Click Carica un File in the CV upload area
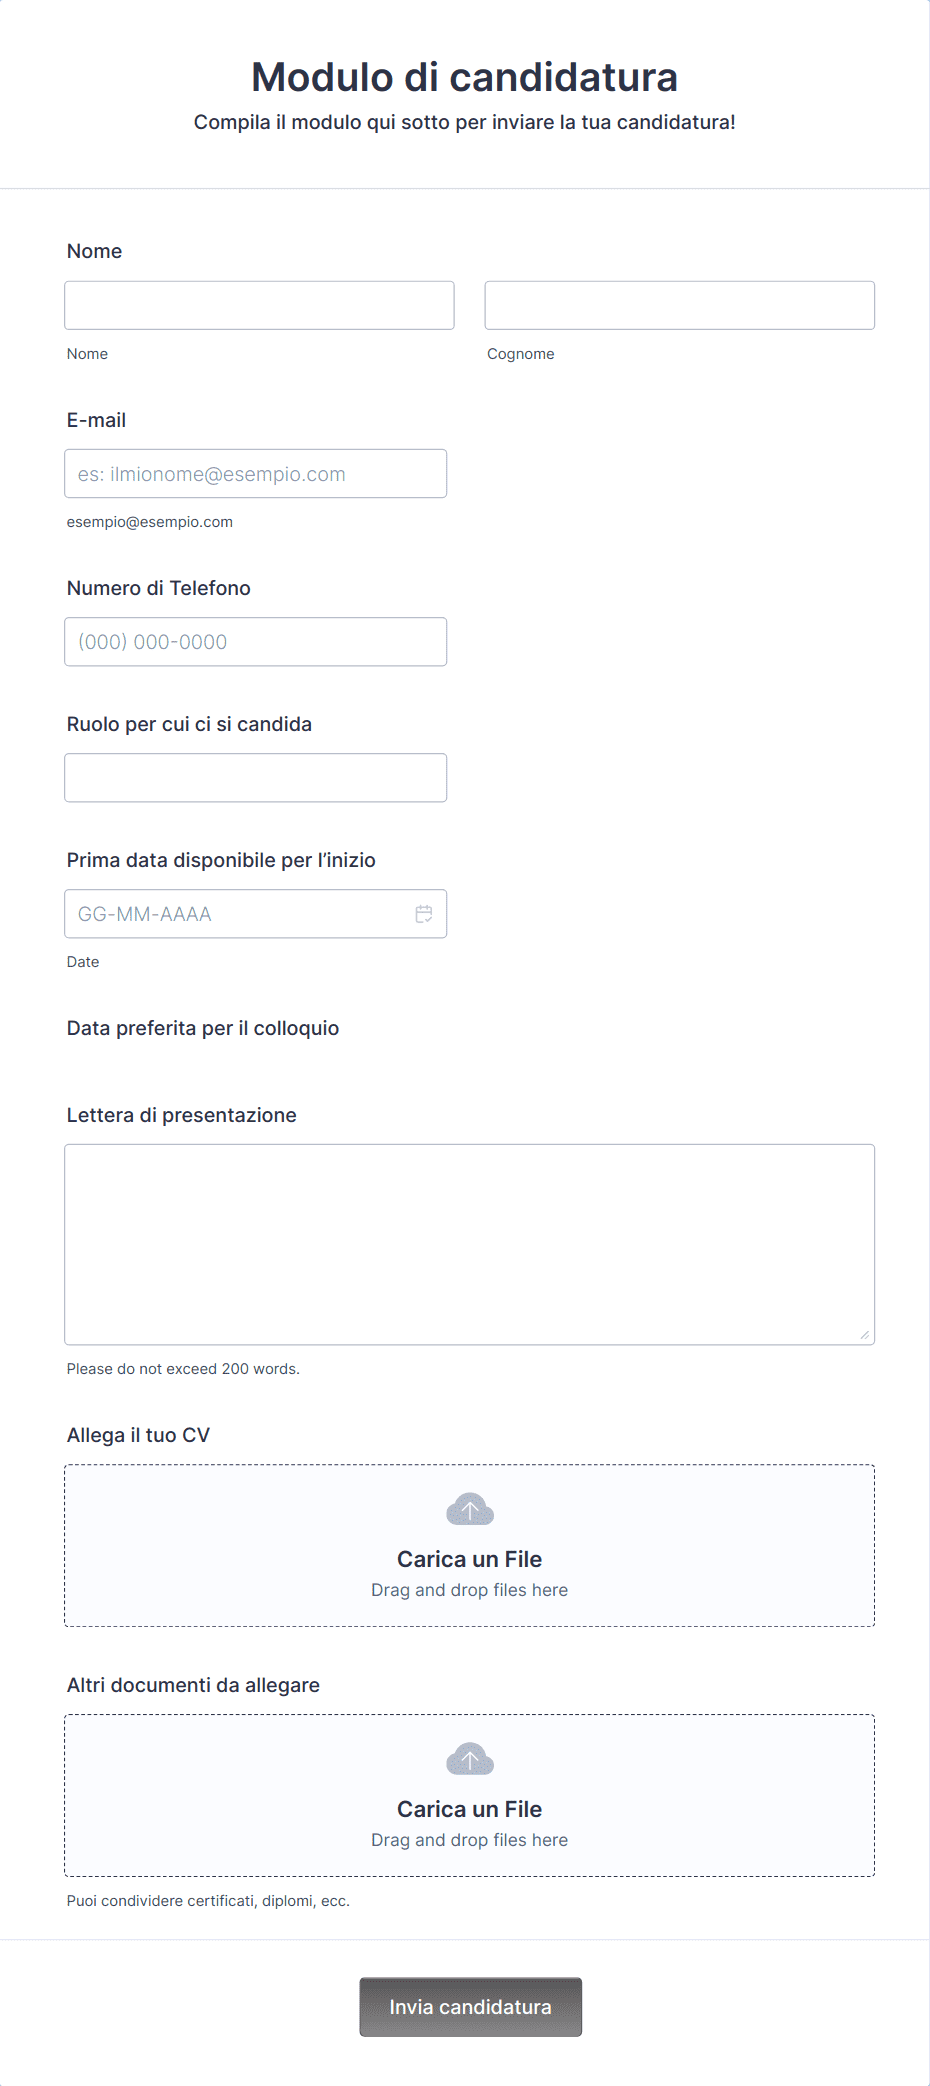 (469, 1559)
